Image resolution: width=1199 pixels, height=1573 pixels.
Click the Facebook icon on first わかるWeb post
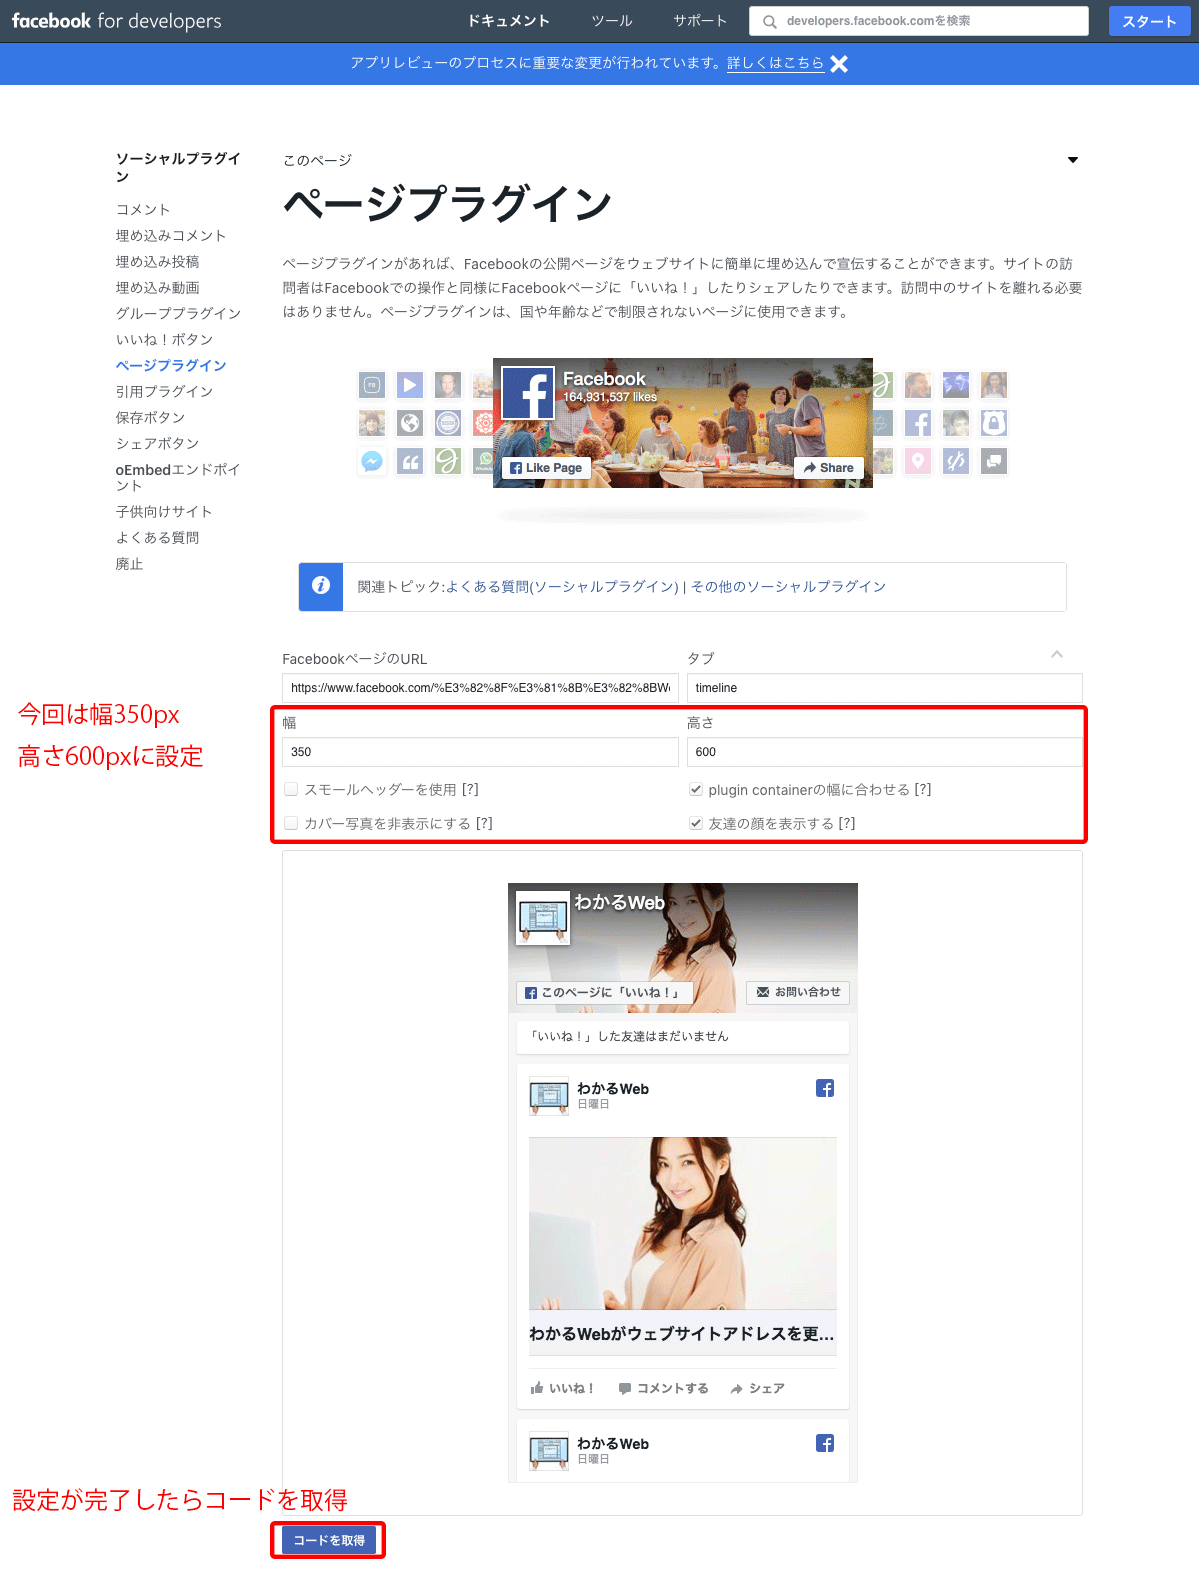click(x=824, y=1088)
